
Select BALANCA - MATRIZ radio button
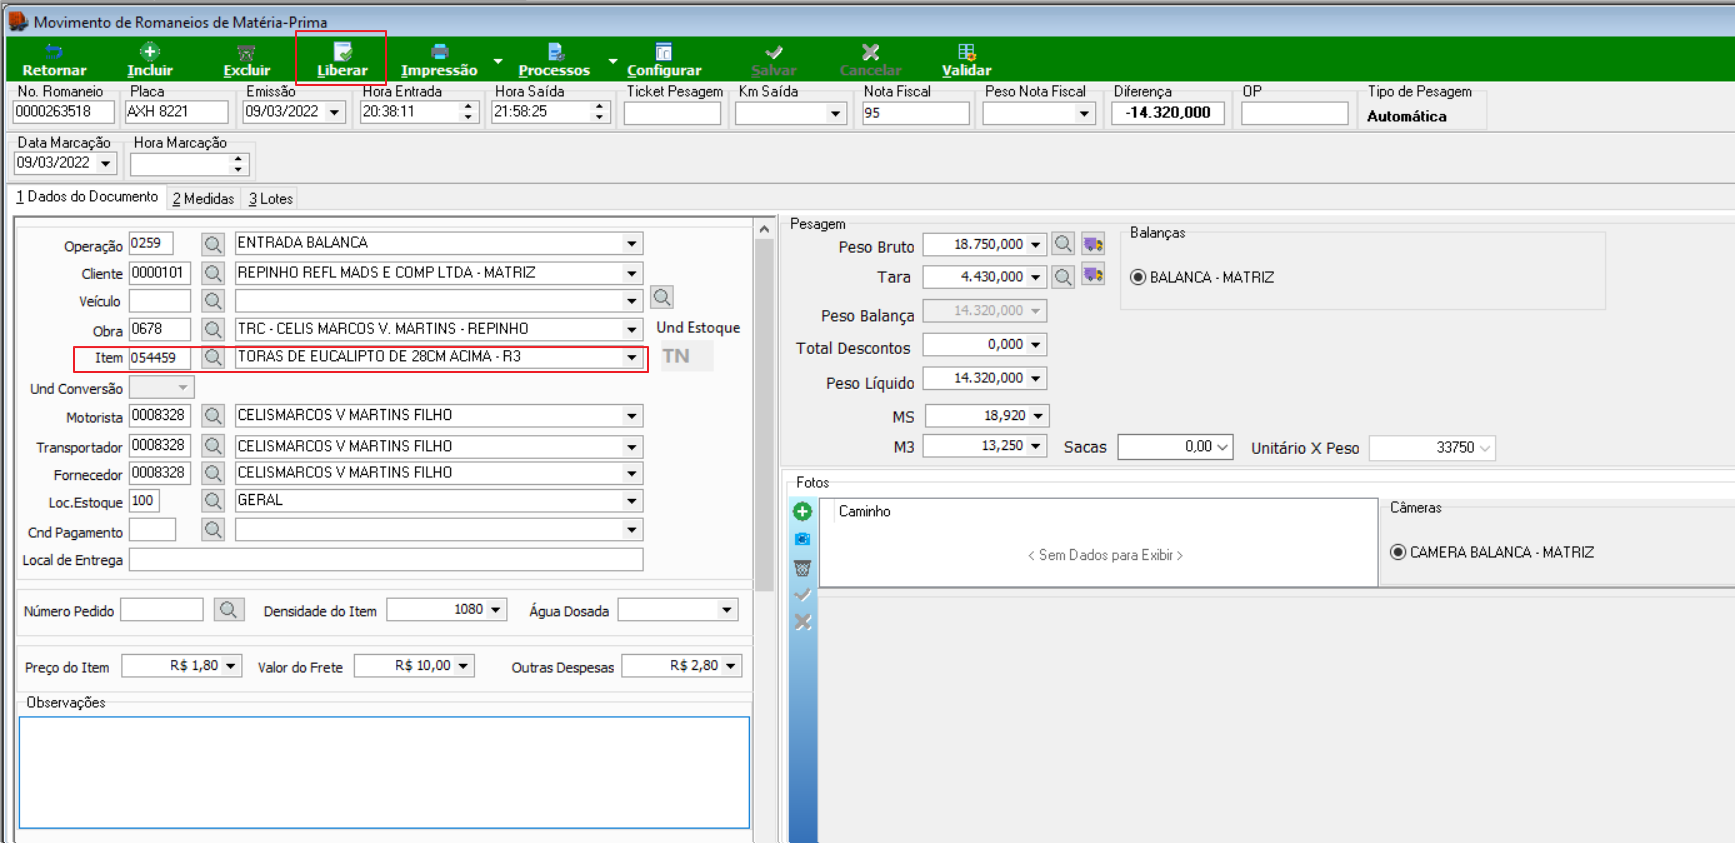1138,277
